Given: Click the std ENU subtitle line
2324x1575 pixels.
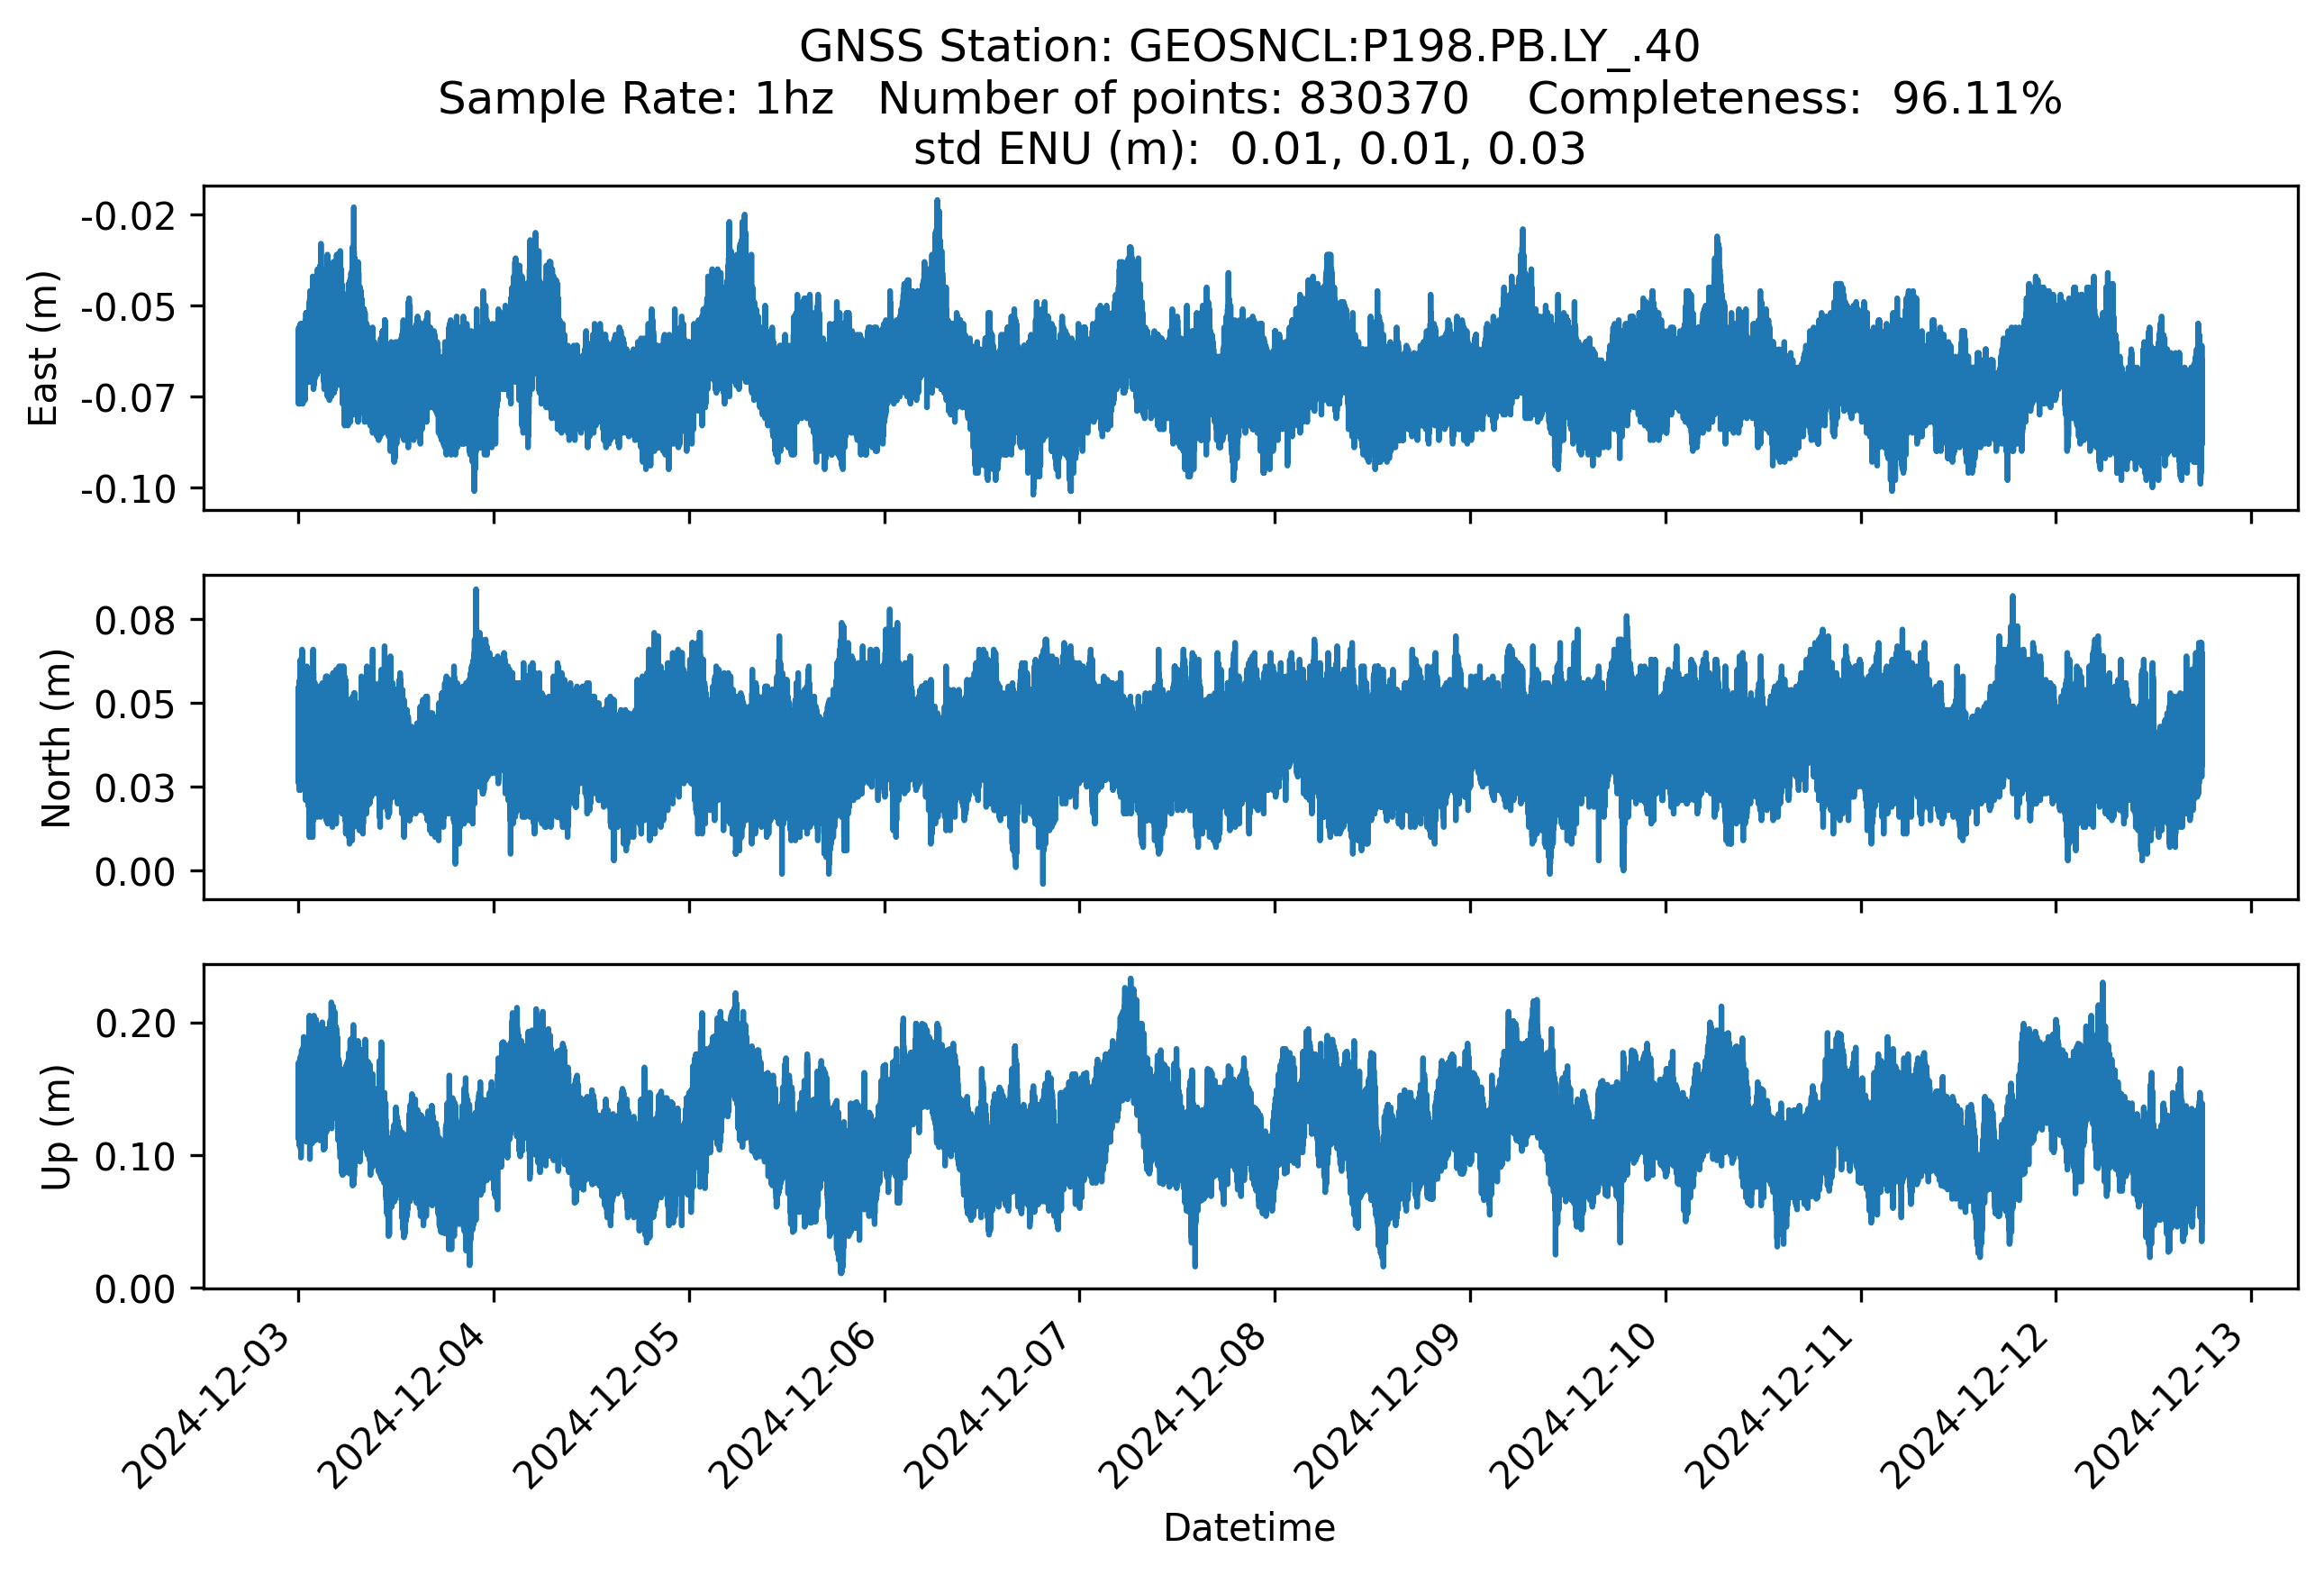Looking at the screenshot, I should 1249,150.
